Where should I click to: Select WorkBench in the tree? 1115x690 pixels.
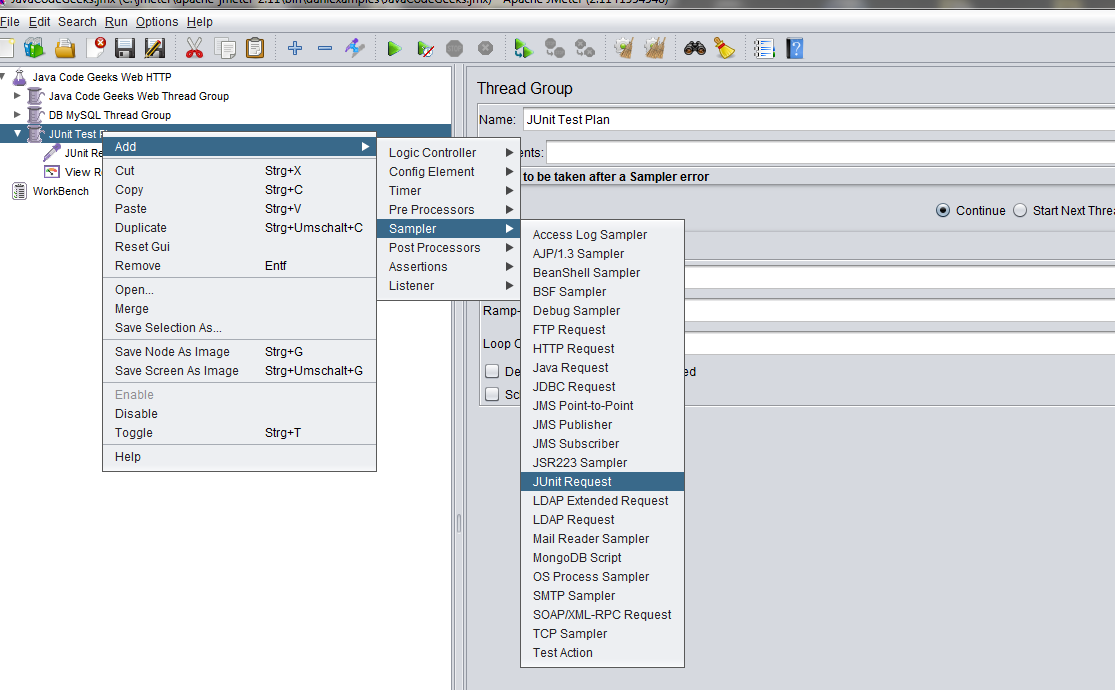tap(60, 191)
